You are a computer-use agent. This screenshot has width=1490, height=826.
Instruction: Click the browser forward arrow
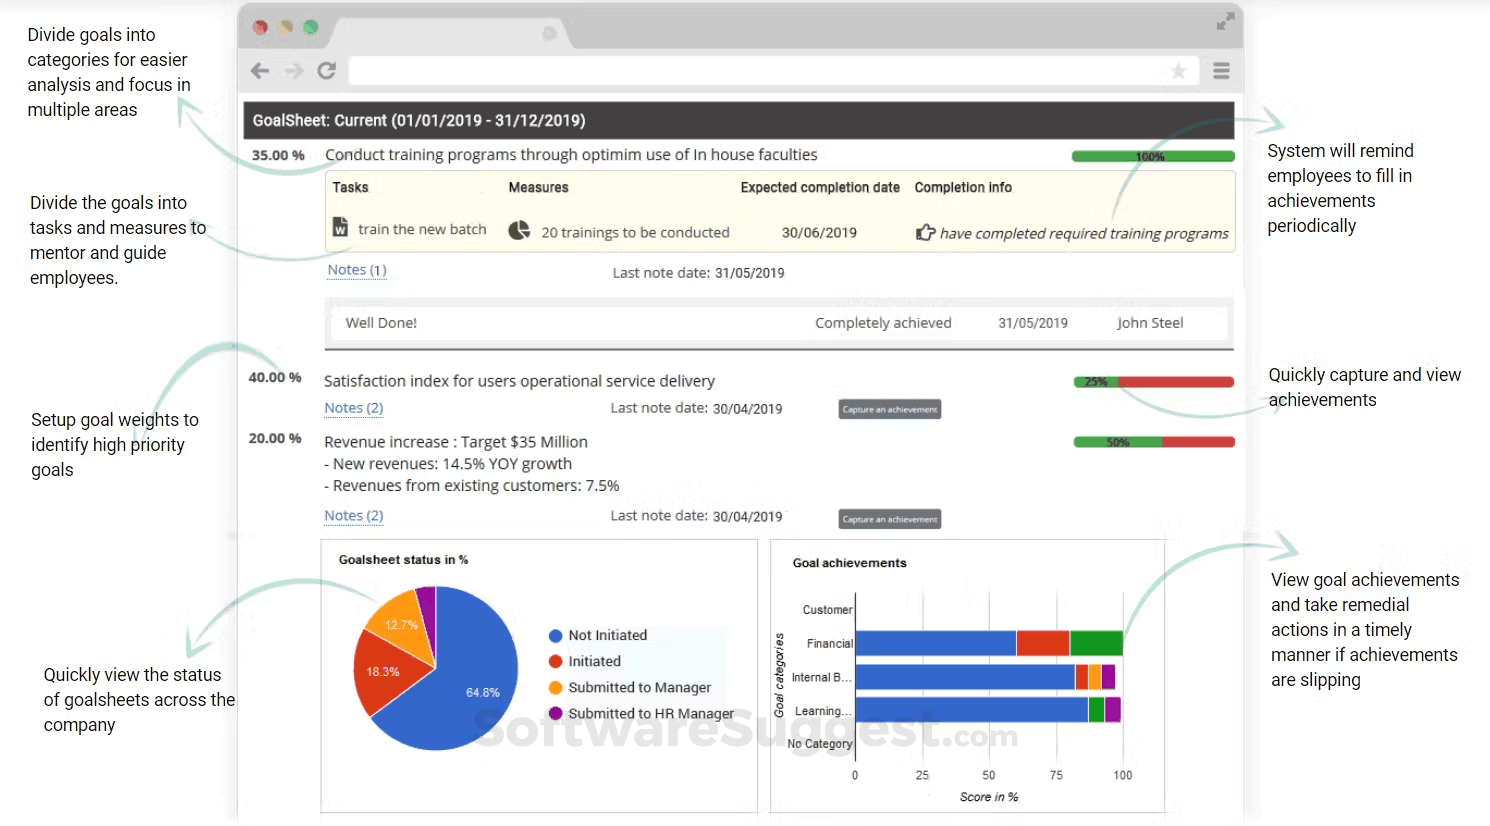click(294, 71)
